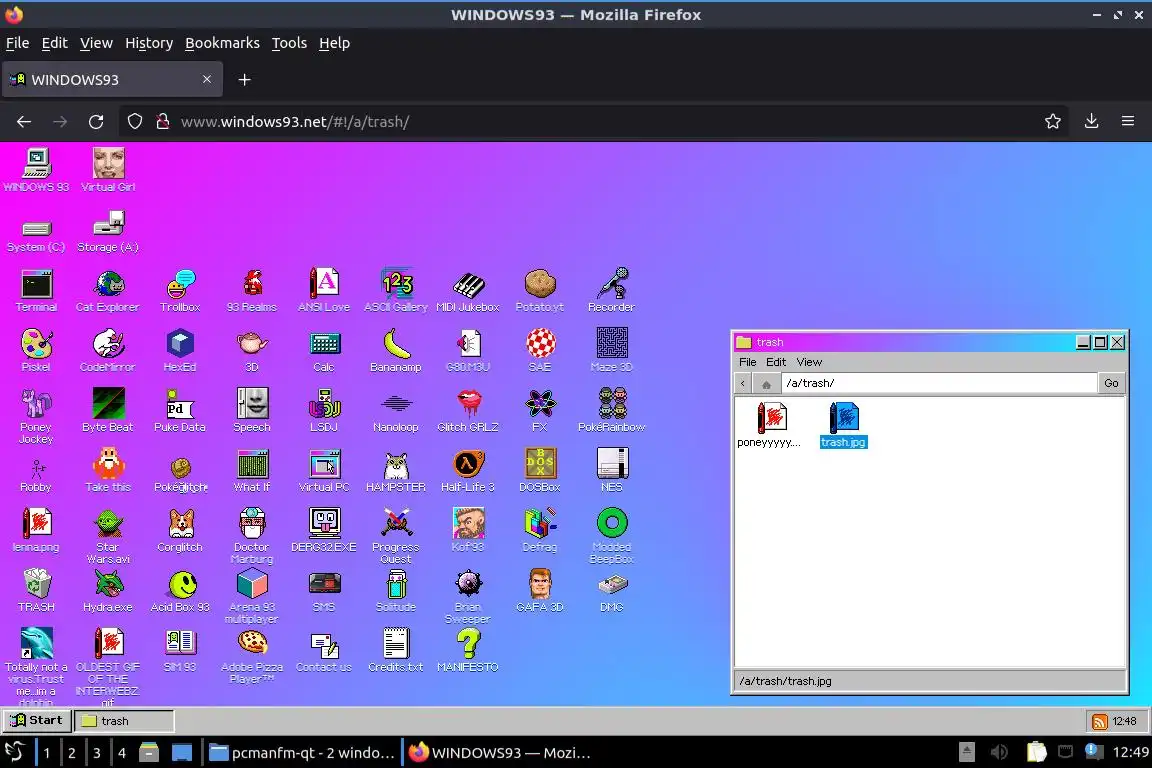Viewport: 1152px width, 768px height.
Task: Open the Maze 3D icon
Action: pos(612,351)
